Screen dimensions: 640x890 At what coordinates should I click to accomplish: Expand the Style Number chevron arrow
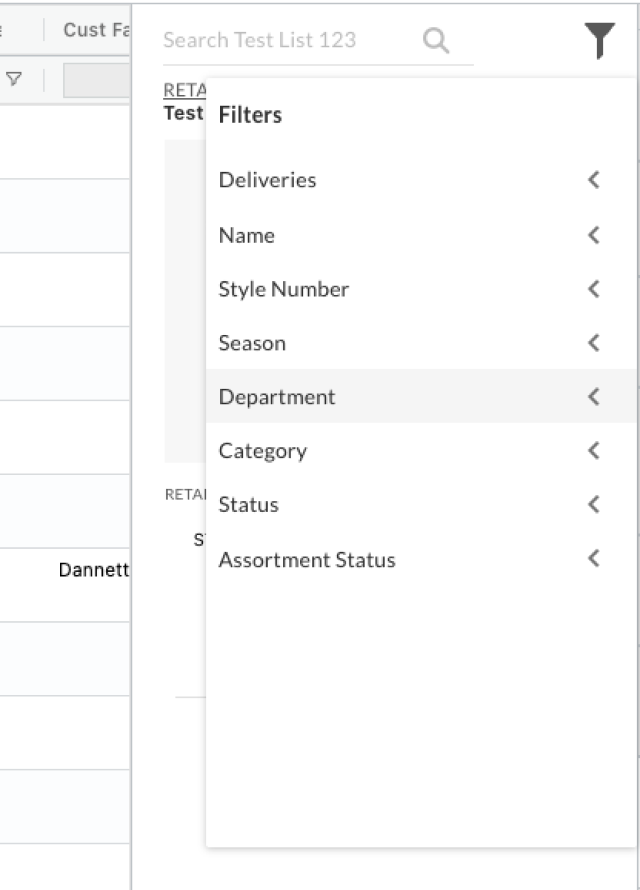[x=593, y=289]
